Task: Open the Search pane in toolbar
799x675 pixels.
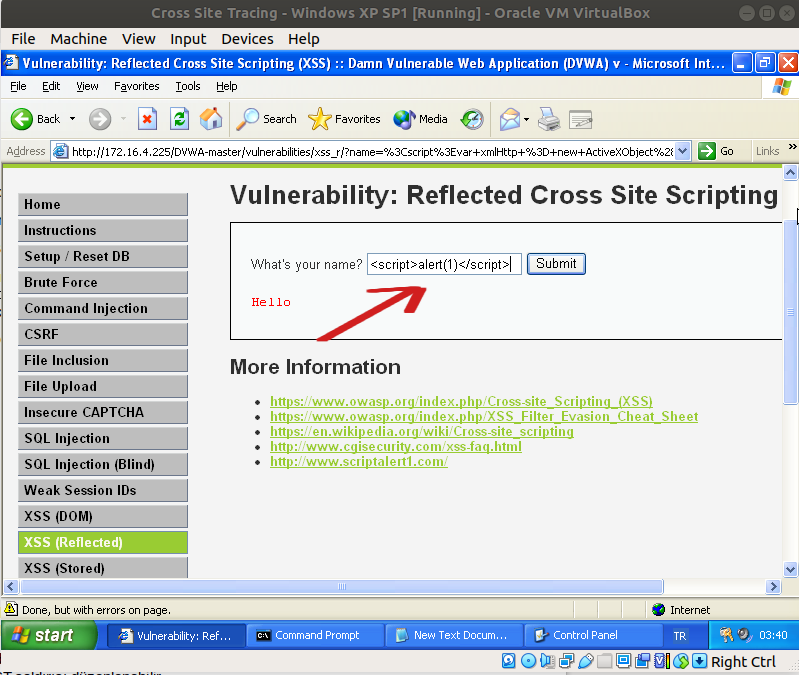Action: [x=267, y=120]
